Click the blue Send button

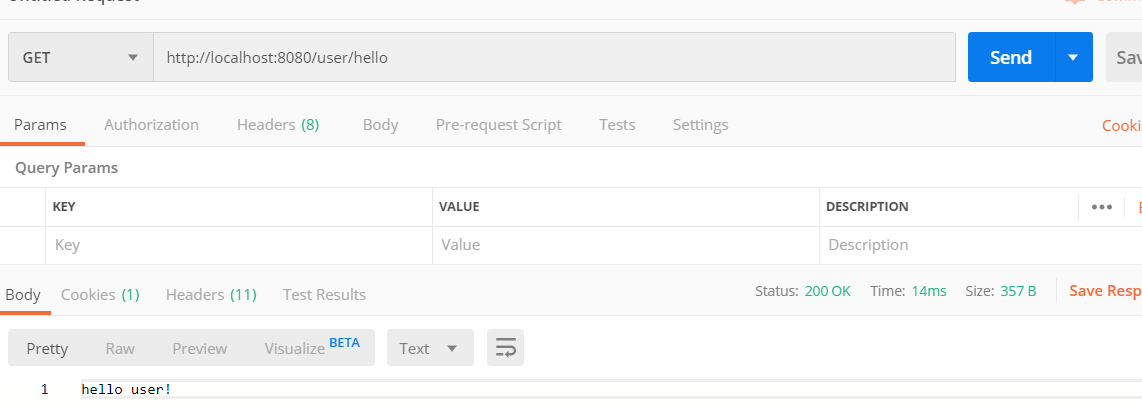(1010, 58)
